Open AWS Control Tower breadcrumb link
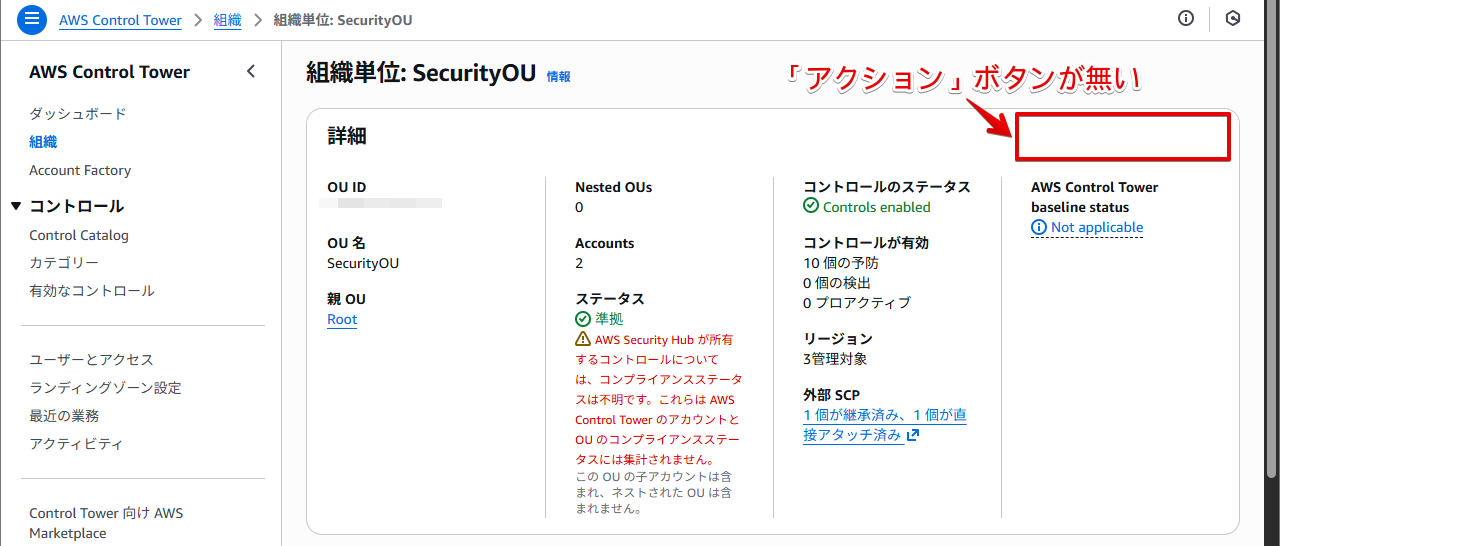Viewport: 1479px width, 546px height. (x=120, y=20)
